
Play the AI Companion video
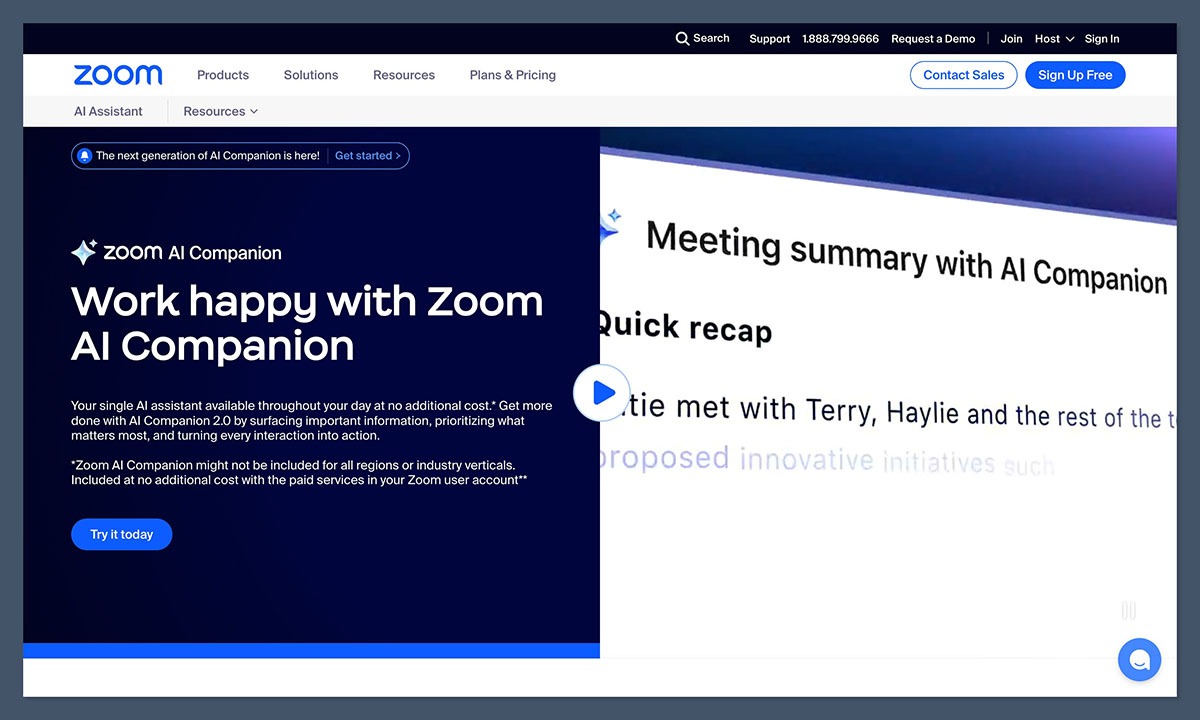click(601, 393)
